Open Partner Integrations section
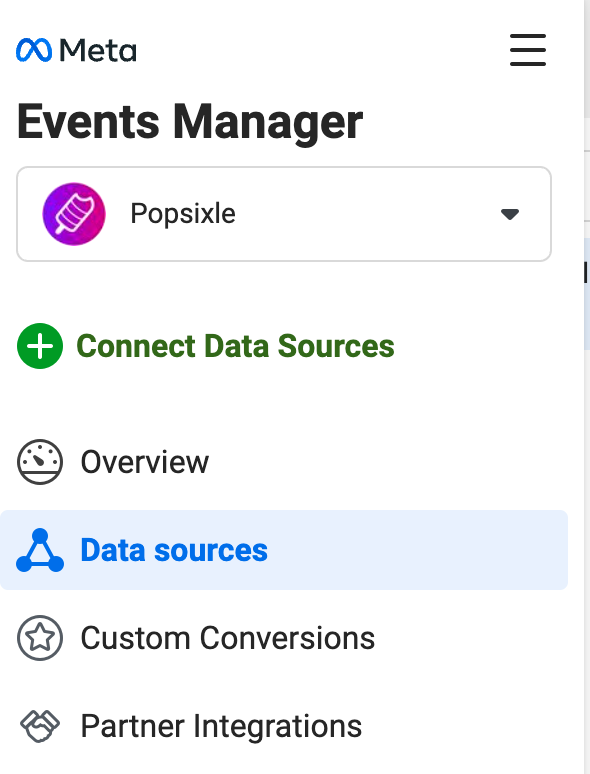 tap(284, 726)
